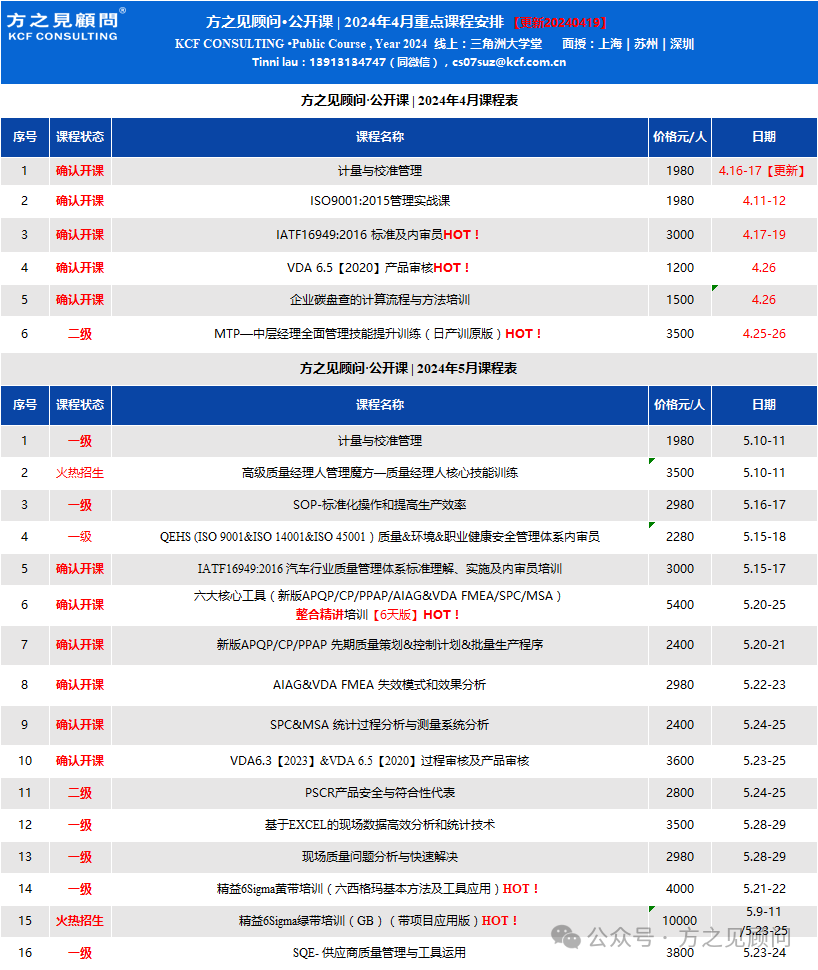Click the date 5.15-17
The image size is (818, 970).
764,569
